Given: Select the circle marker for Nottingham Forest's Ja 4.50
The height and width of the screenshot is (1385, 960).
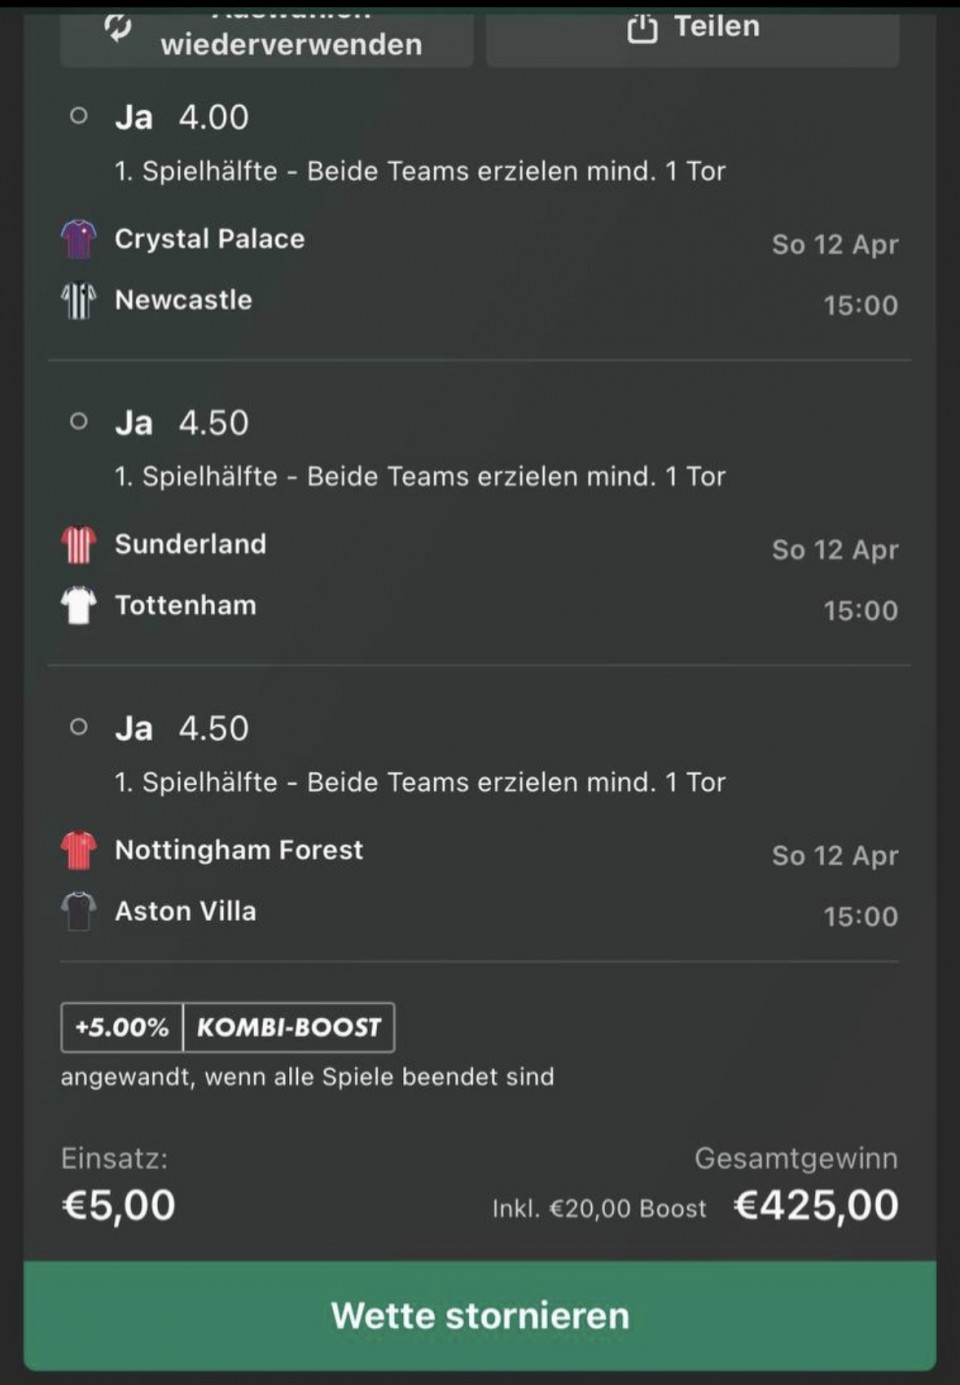Looking at the screenshot, I should (78, 727).
